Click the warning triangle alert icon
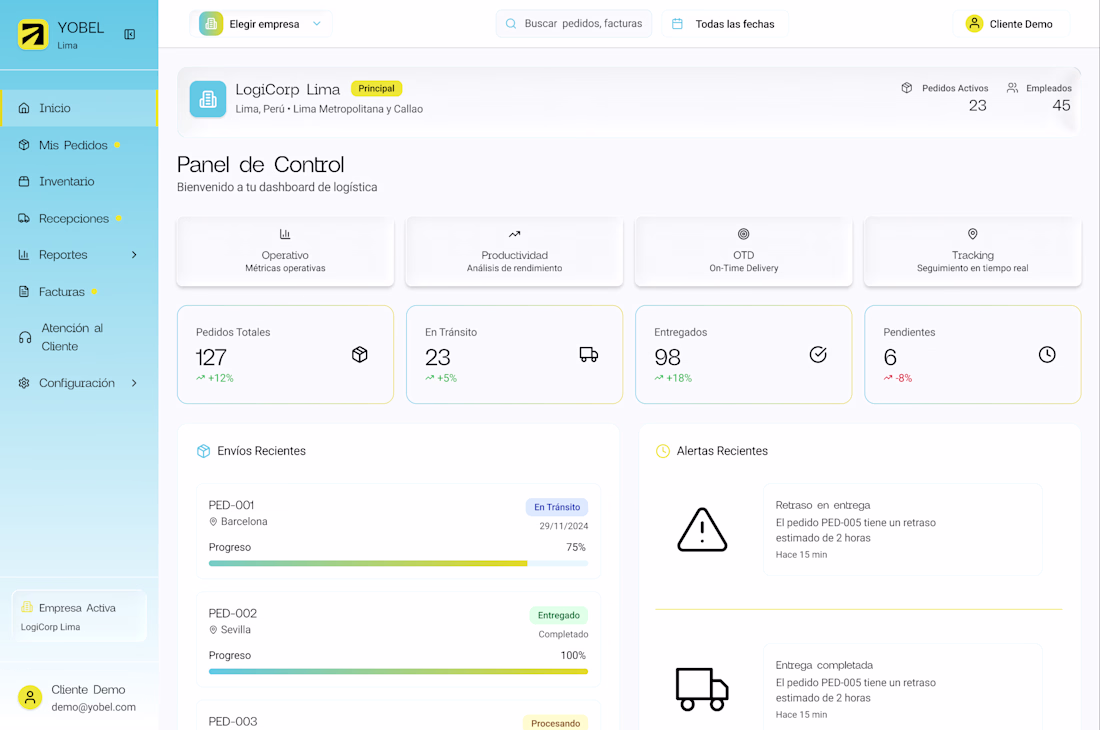This screenshot has height=730, width=1100. coord(702,529)
